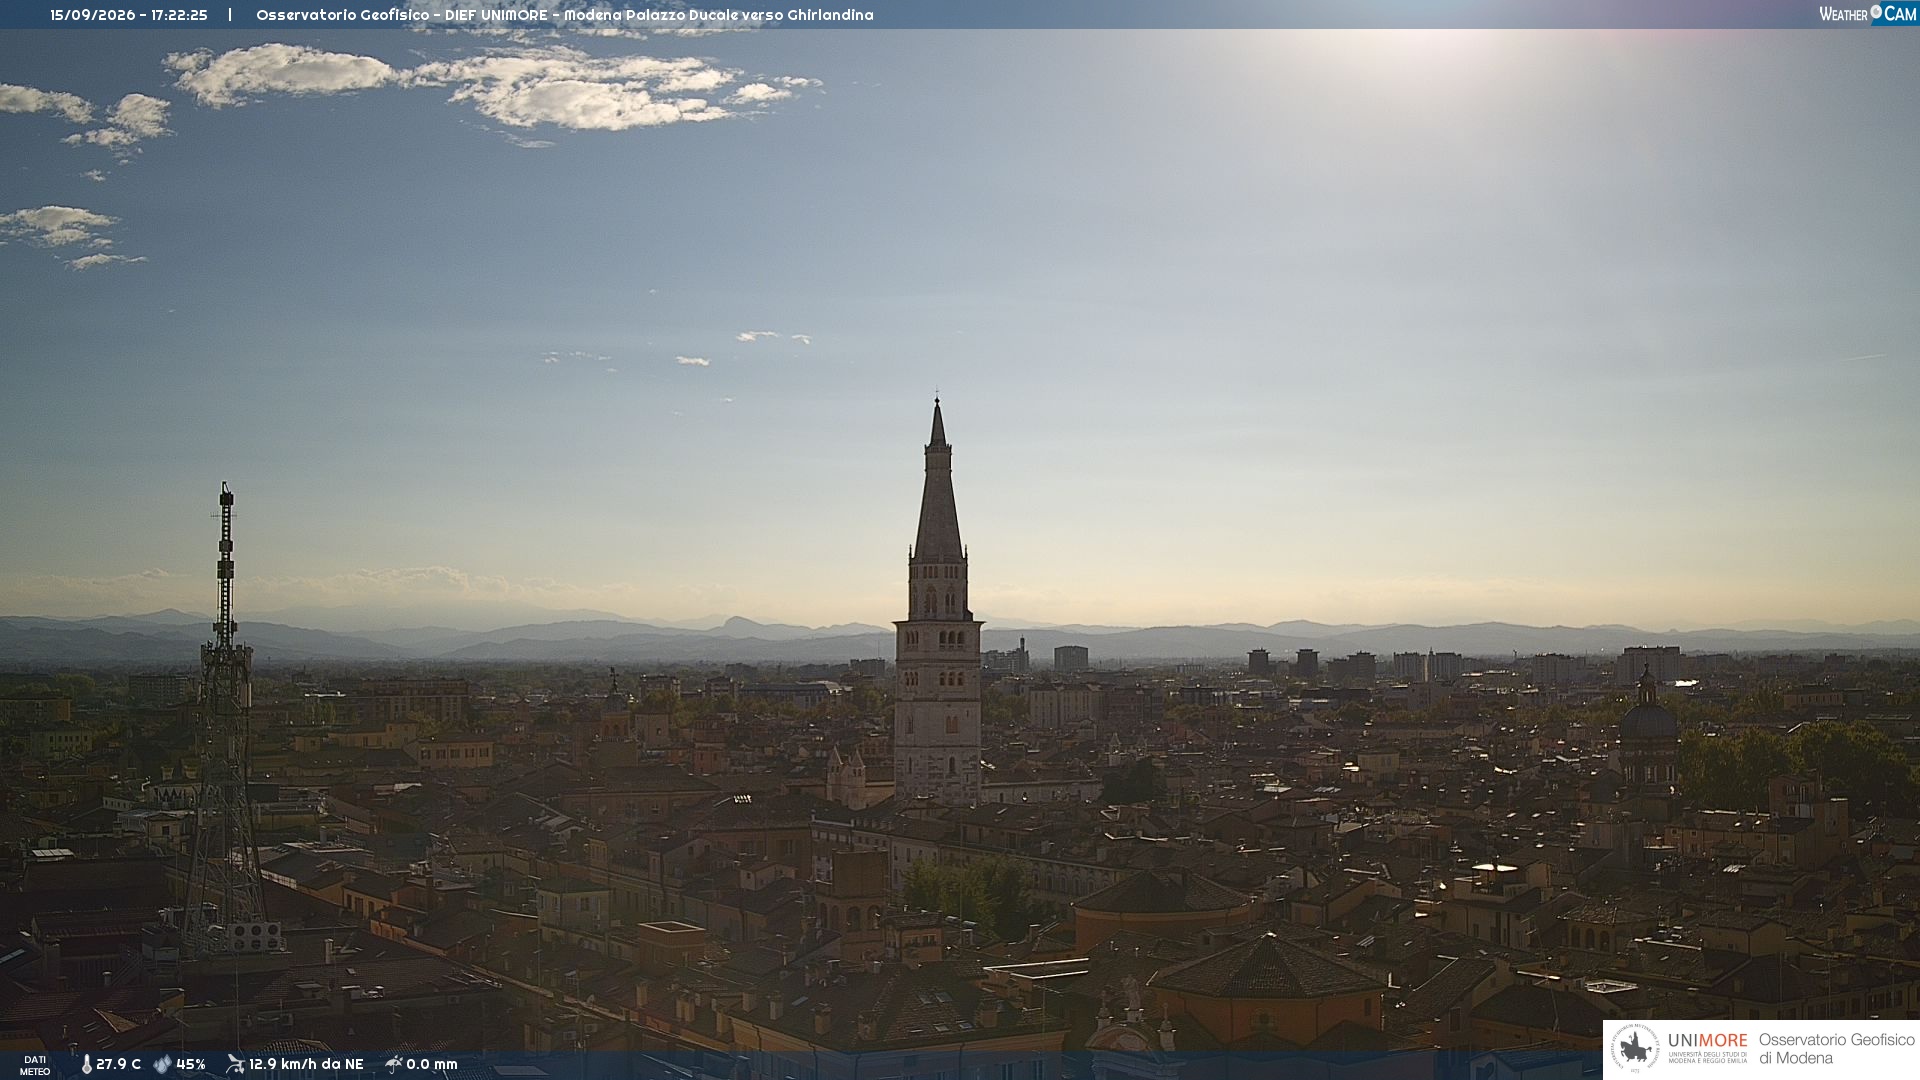Viewport: 1920px width, 1080px height.
Task: Click the thermometer temperature icon
Action: click(x=86, y=1065)
